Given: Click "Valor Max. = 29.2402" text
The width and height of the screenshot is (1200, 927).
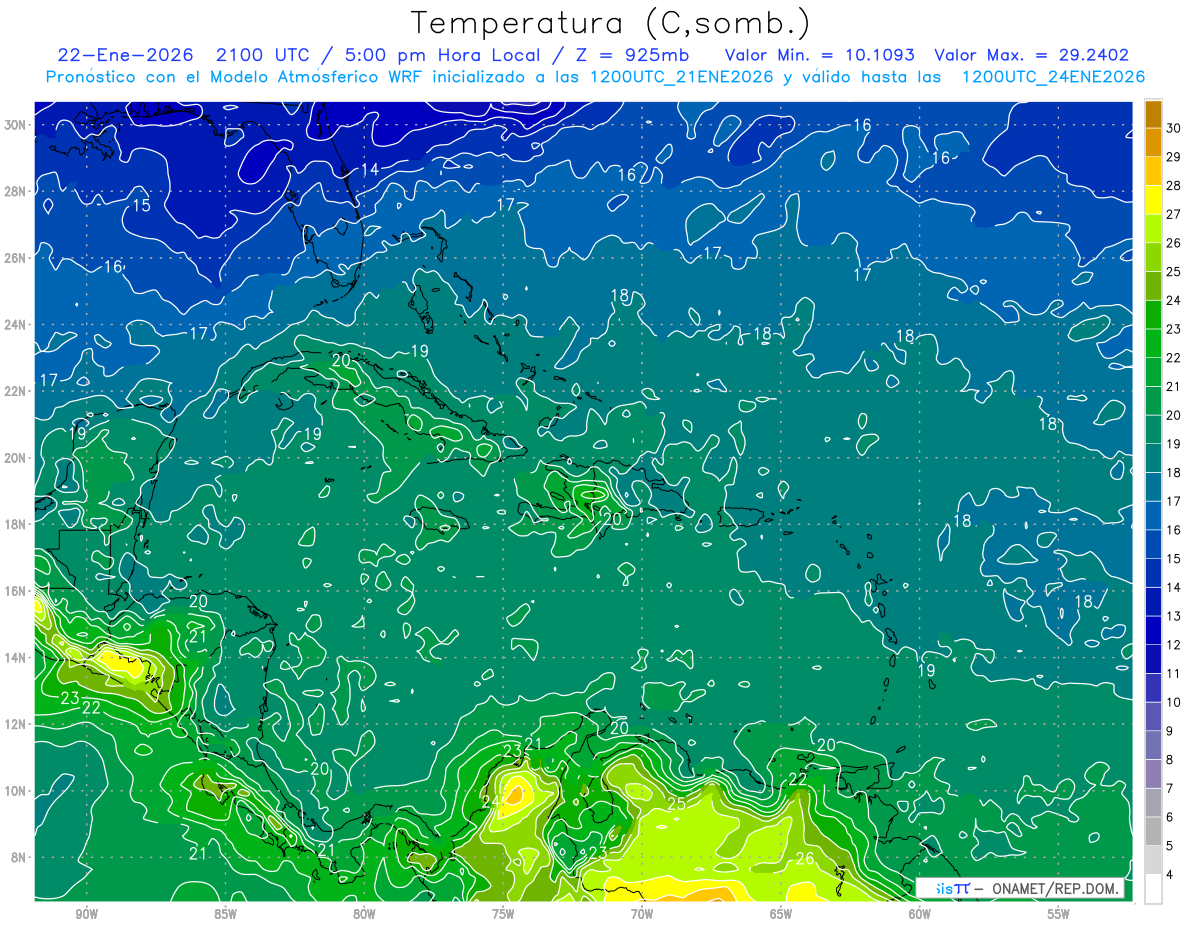Looking at the screenshot, I should point(1032,55).
